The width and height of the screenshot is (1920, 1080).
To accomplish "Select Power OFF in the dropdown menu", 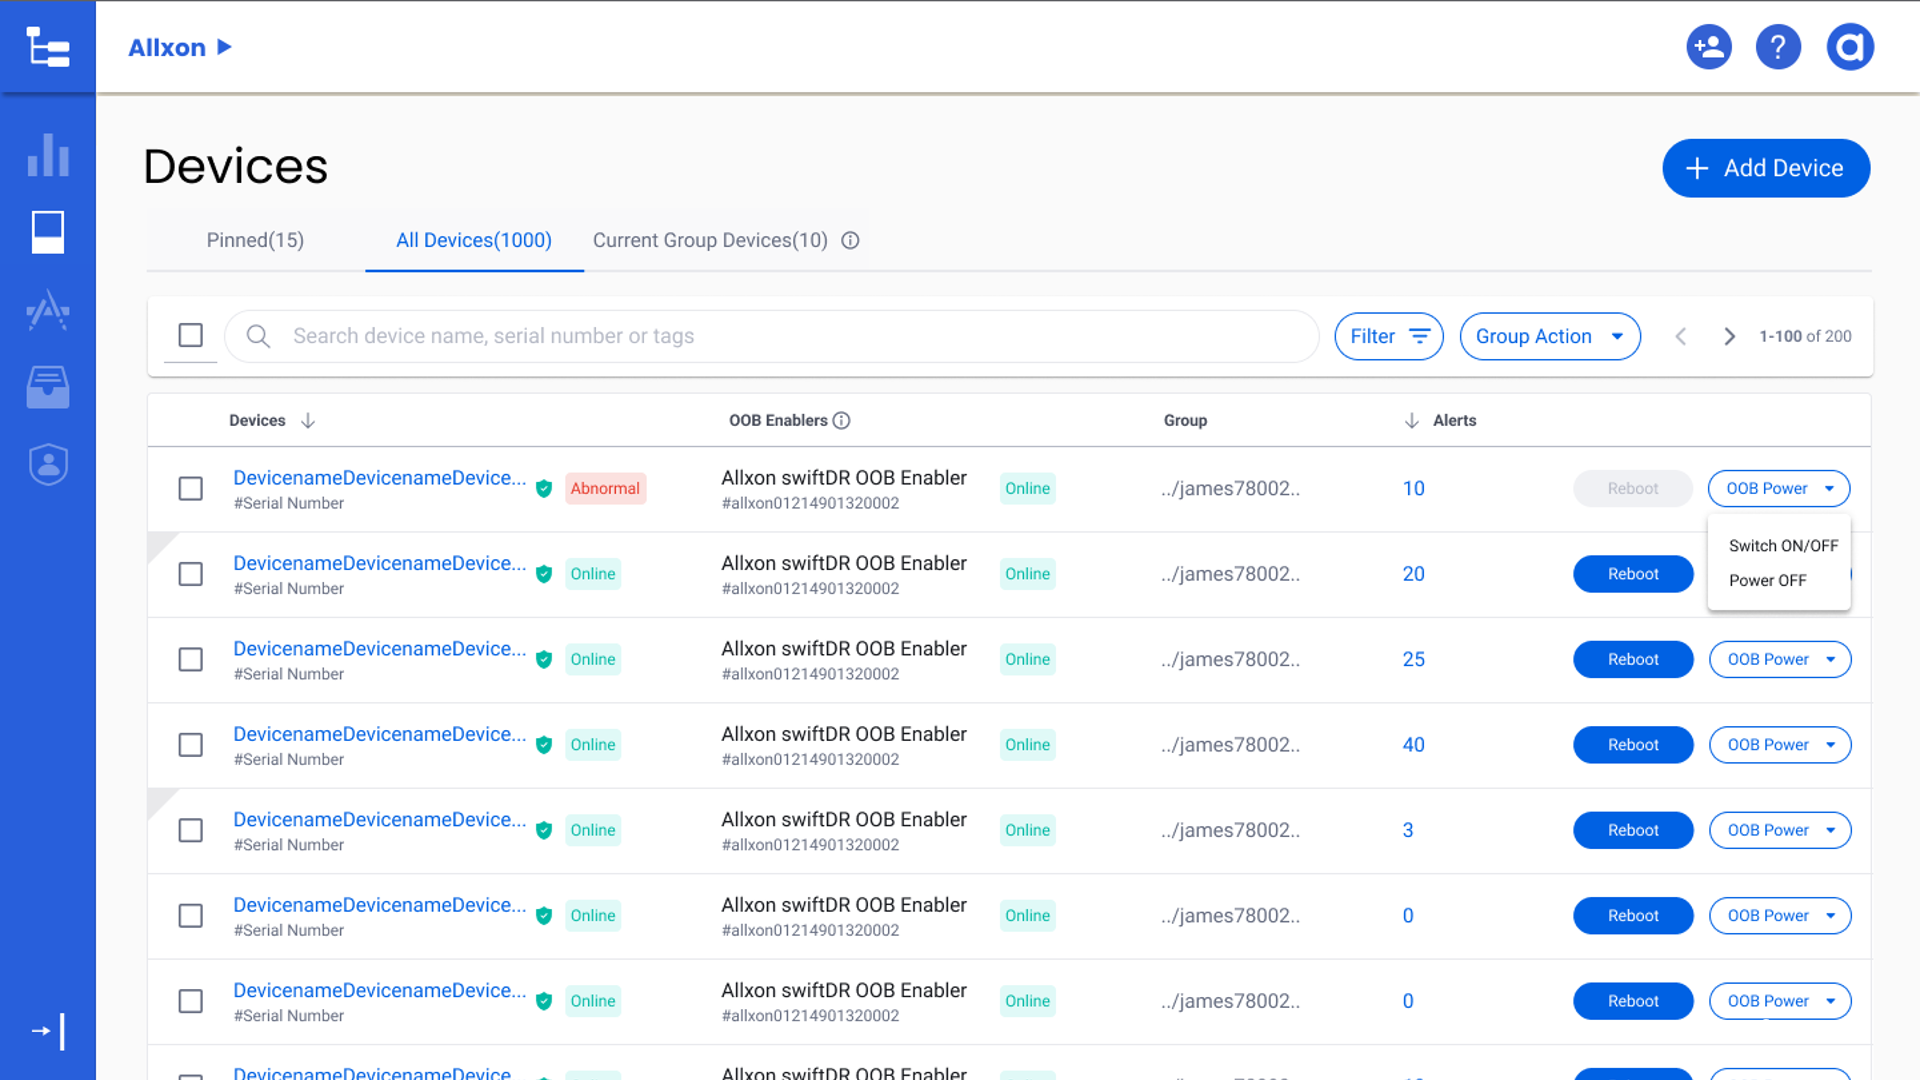I will 1767,581.
